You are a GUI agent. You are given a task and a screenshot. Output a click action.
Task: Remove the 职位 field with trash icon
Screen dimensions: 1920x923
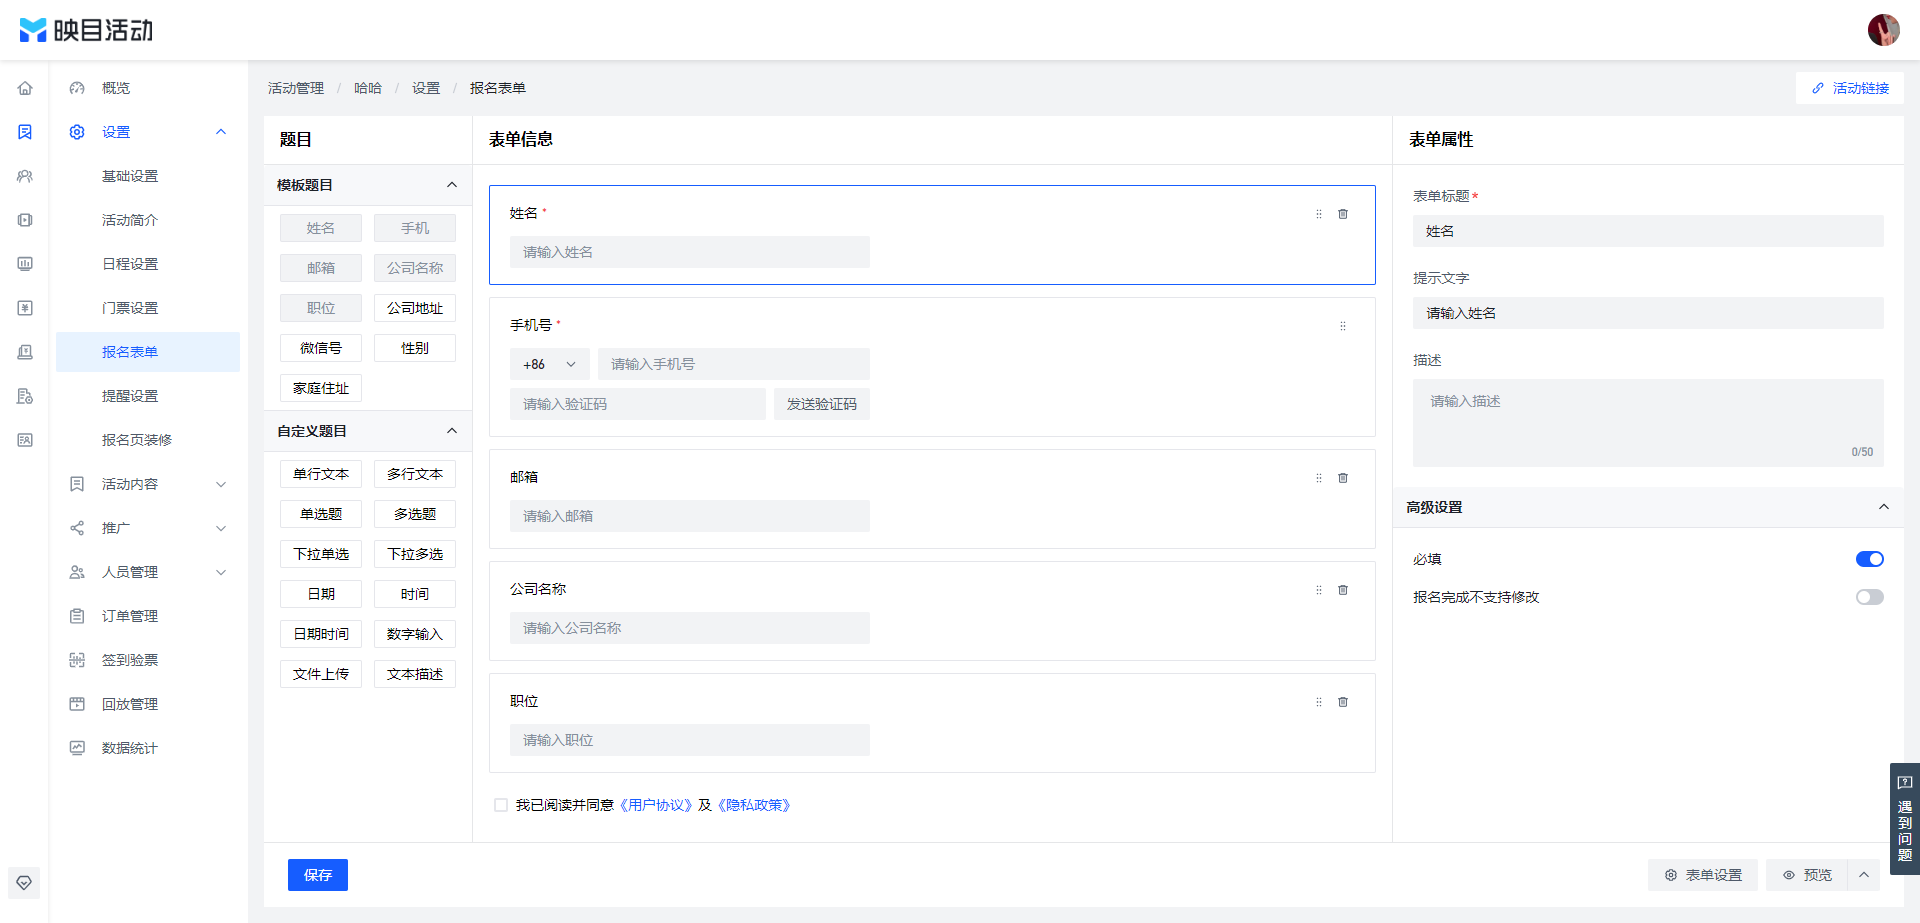pos(1343,702)
